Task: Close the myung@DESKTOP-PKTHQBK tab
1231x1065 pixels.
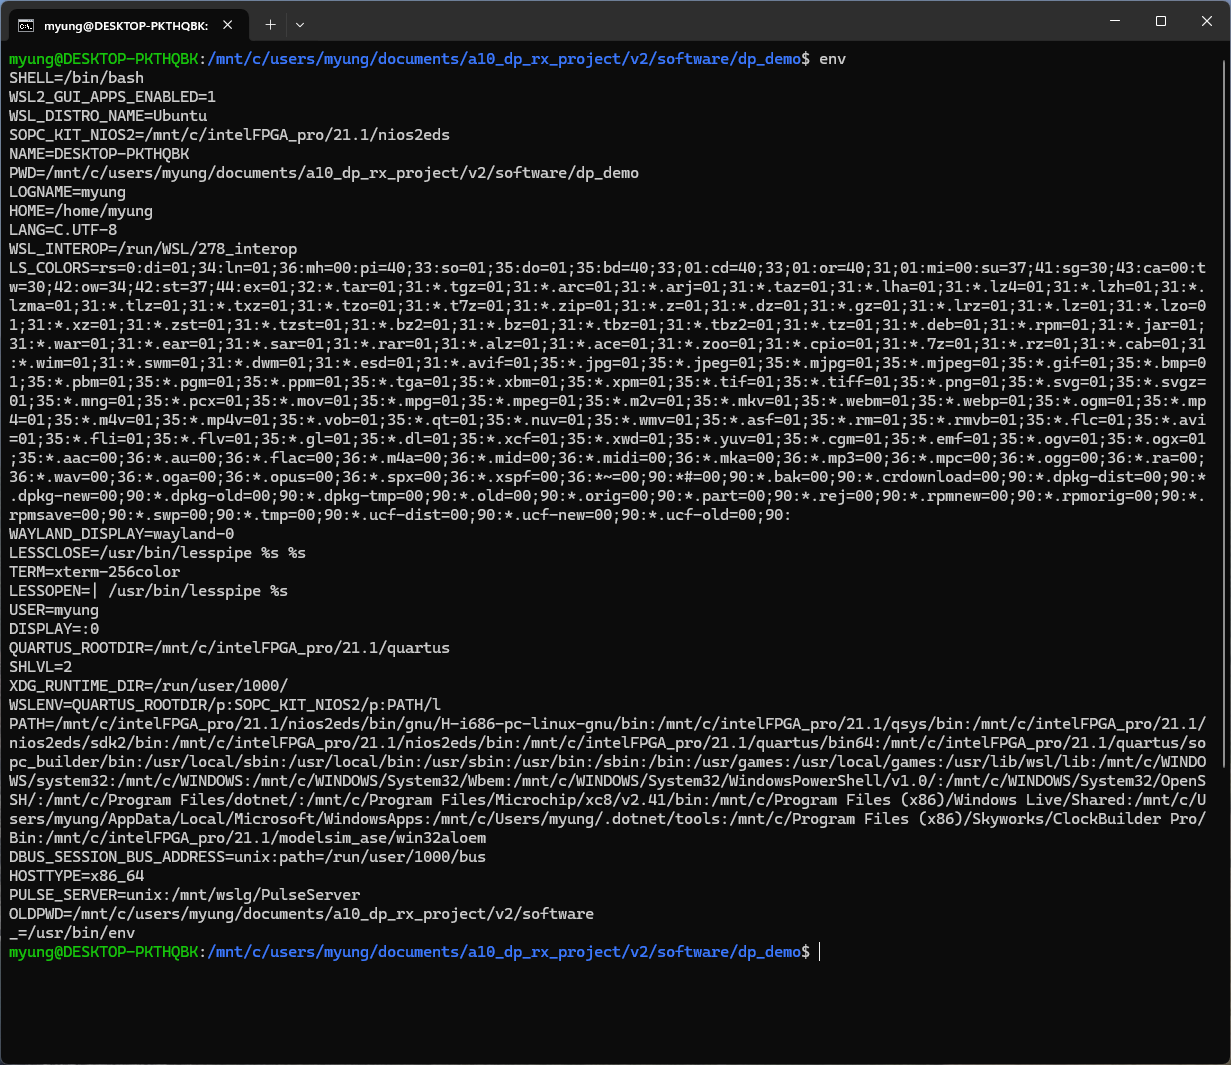Action: point(228,24)
